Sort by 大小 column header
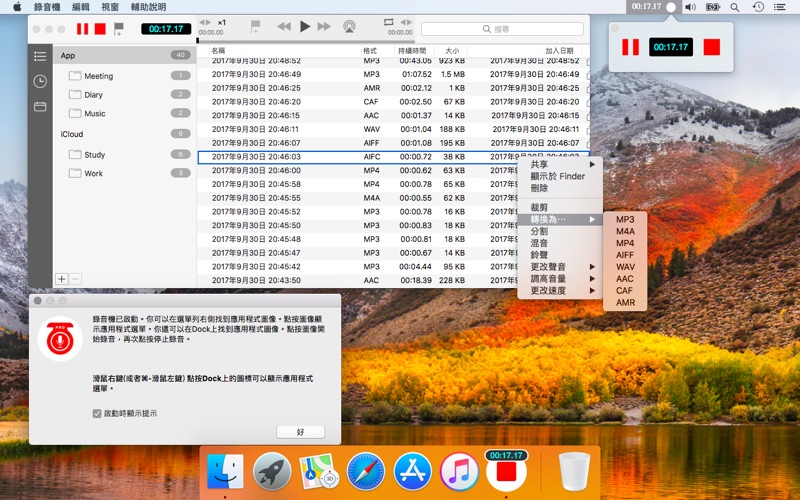The height and width of the screenshot is (500, 800). click(451, 51)
